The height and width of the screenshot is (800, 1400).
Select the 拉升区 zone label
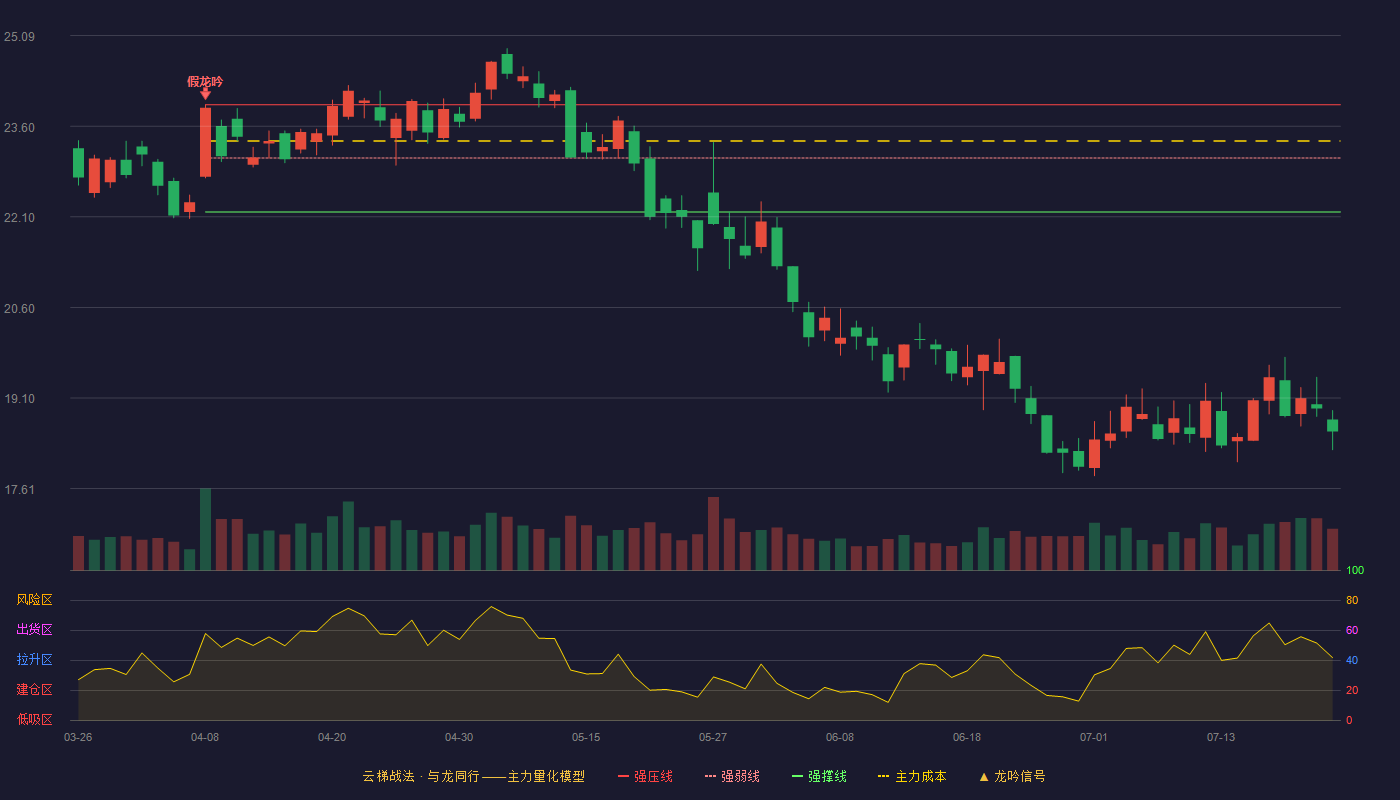tap(34, 660)
